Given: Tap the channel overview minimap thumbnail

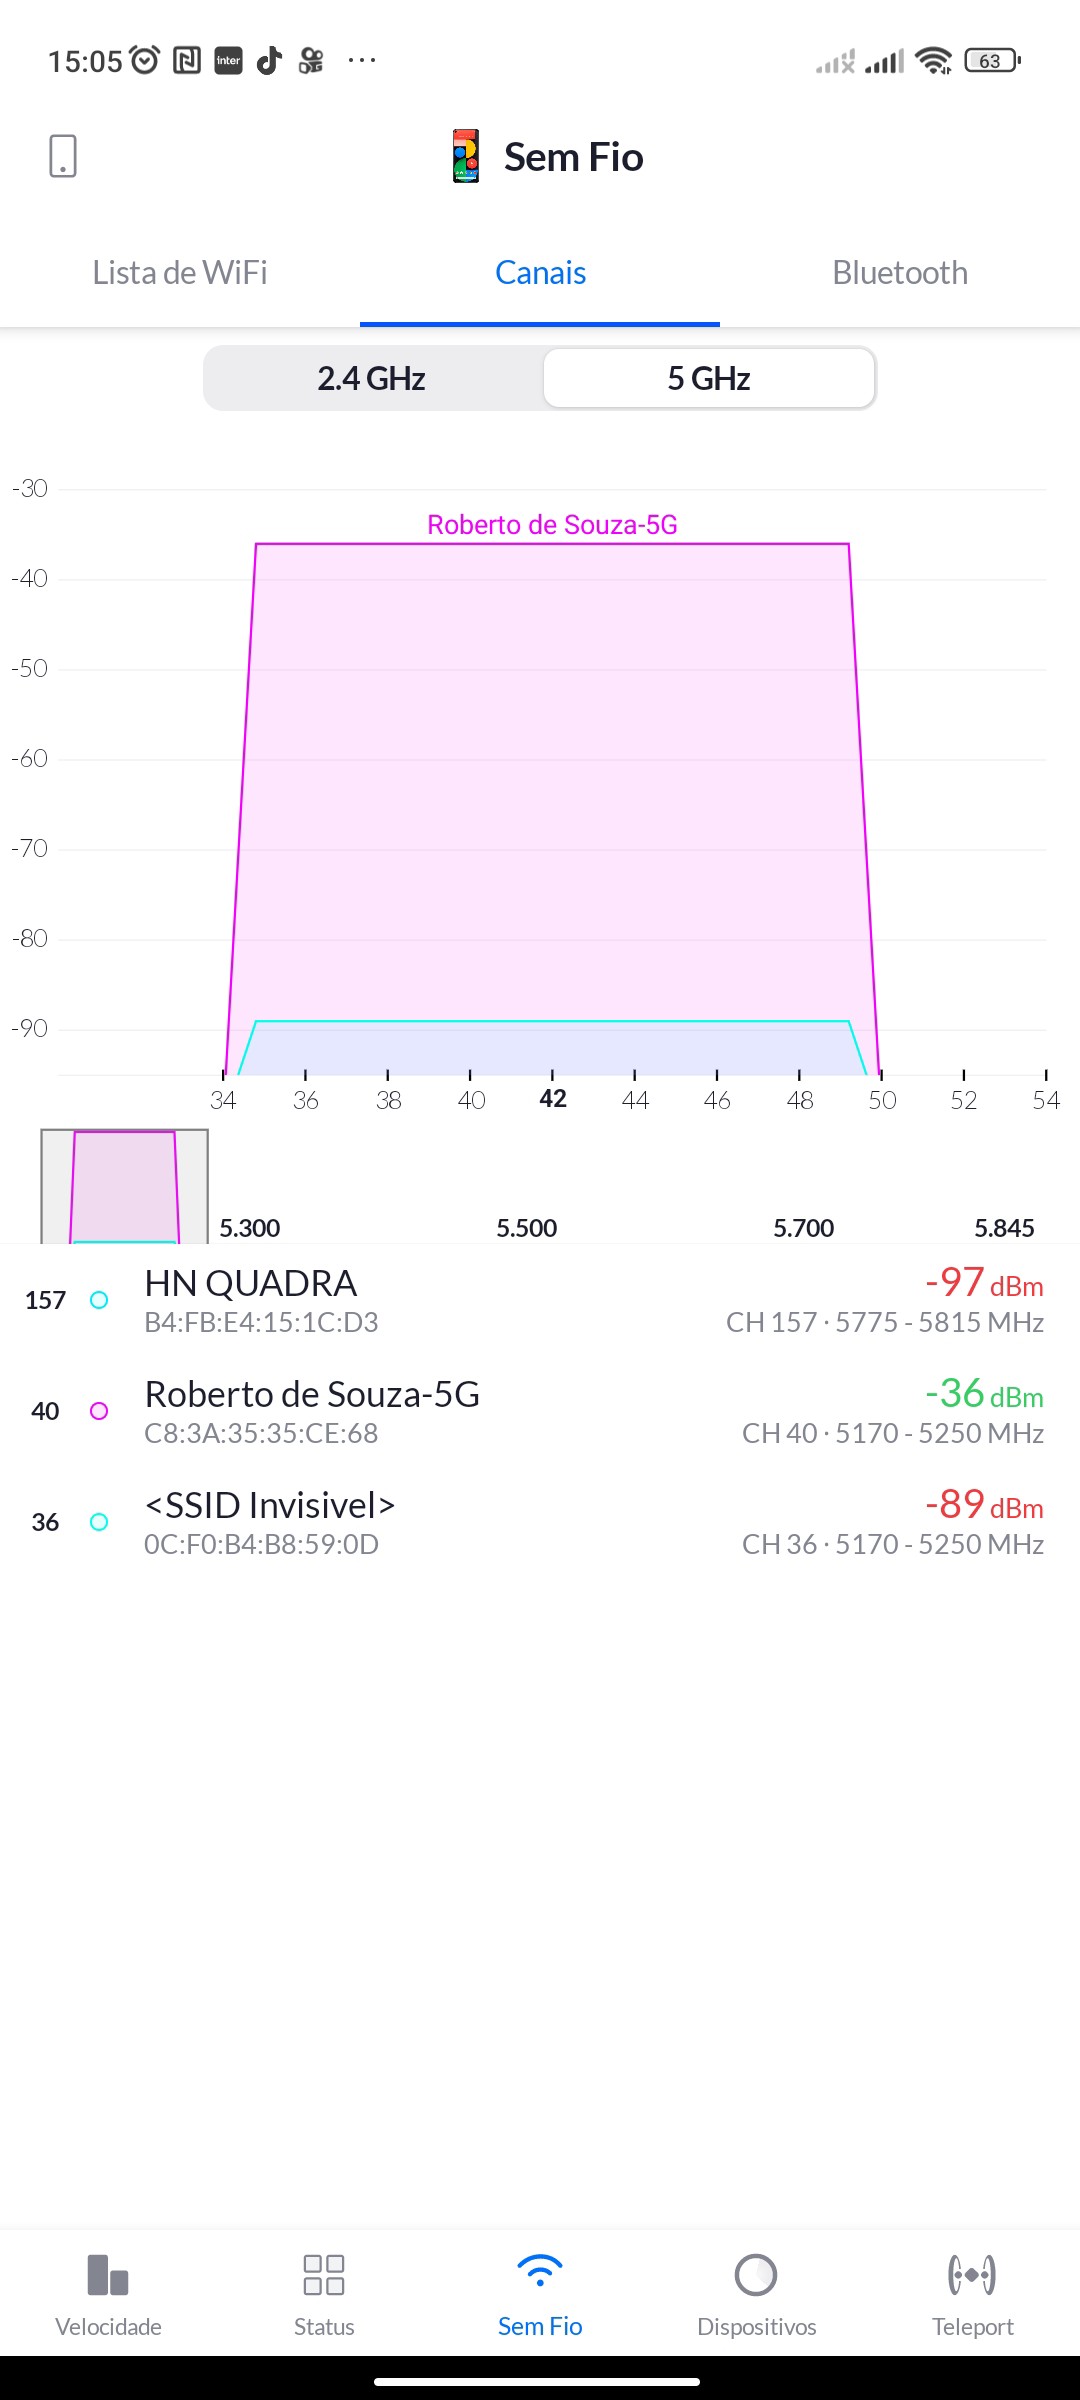Looking at the screenshot, I should [x=124, y=1187].
